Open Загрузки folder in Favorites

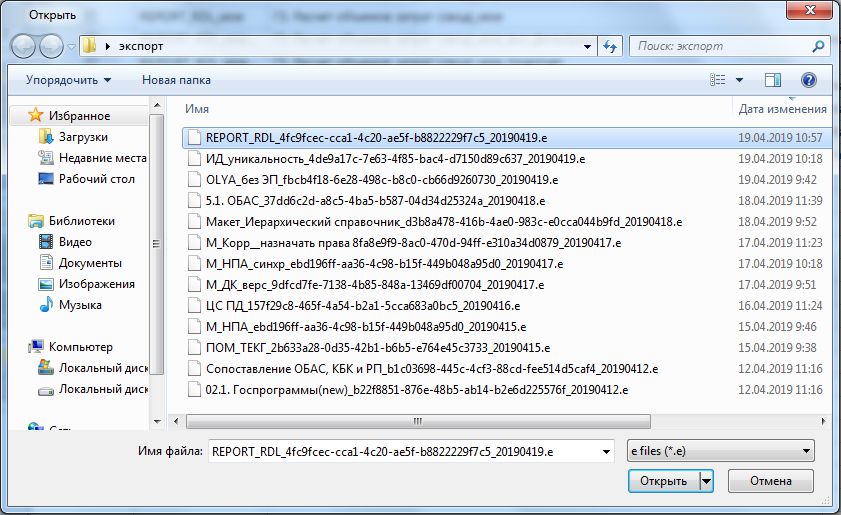(83, 137)
